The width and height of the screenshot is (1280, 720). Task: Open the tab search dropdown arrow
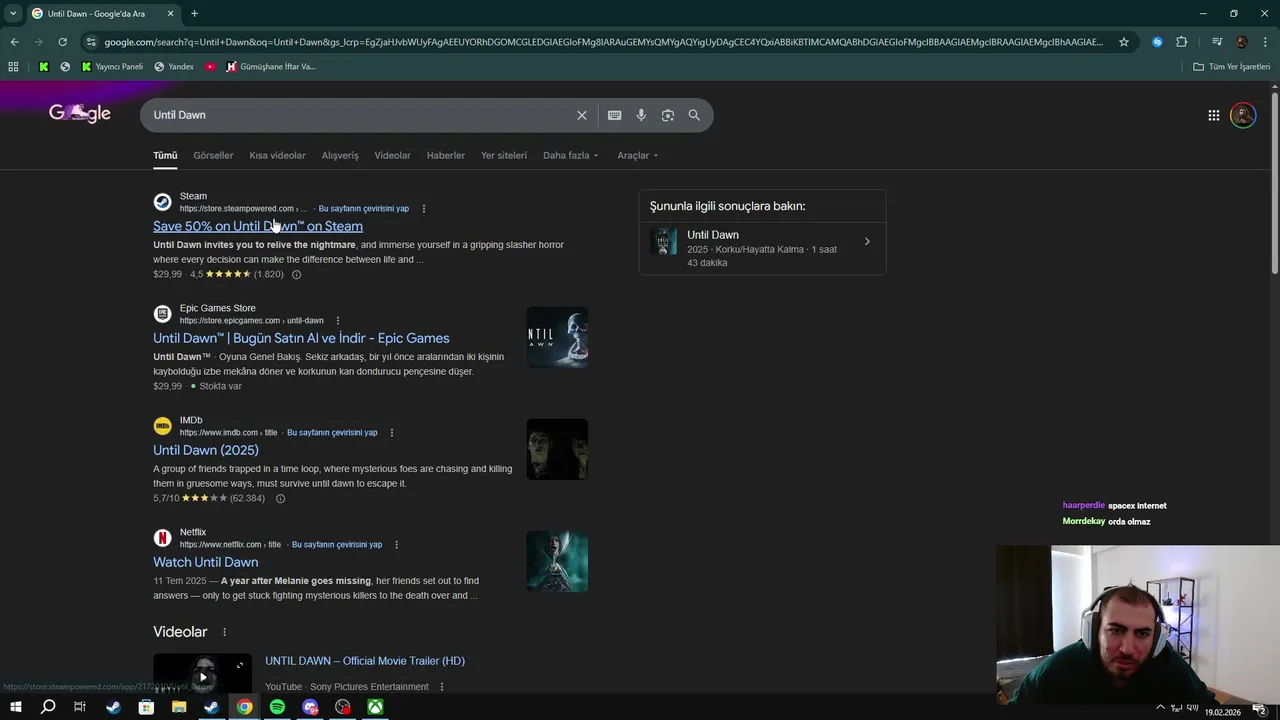(x=13, y=13)
